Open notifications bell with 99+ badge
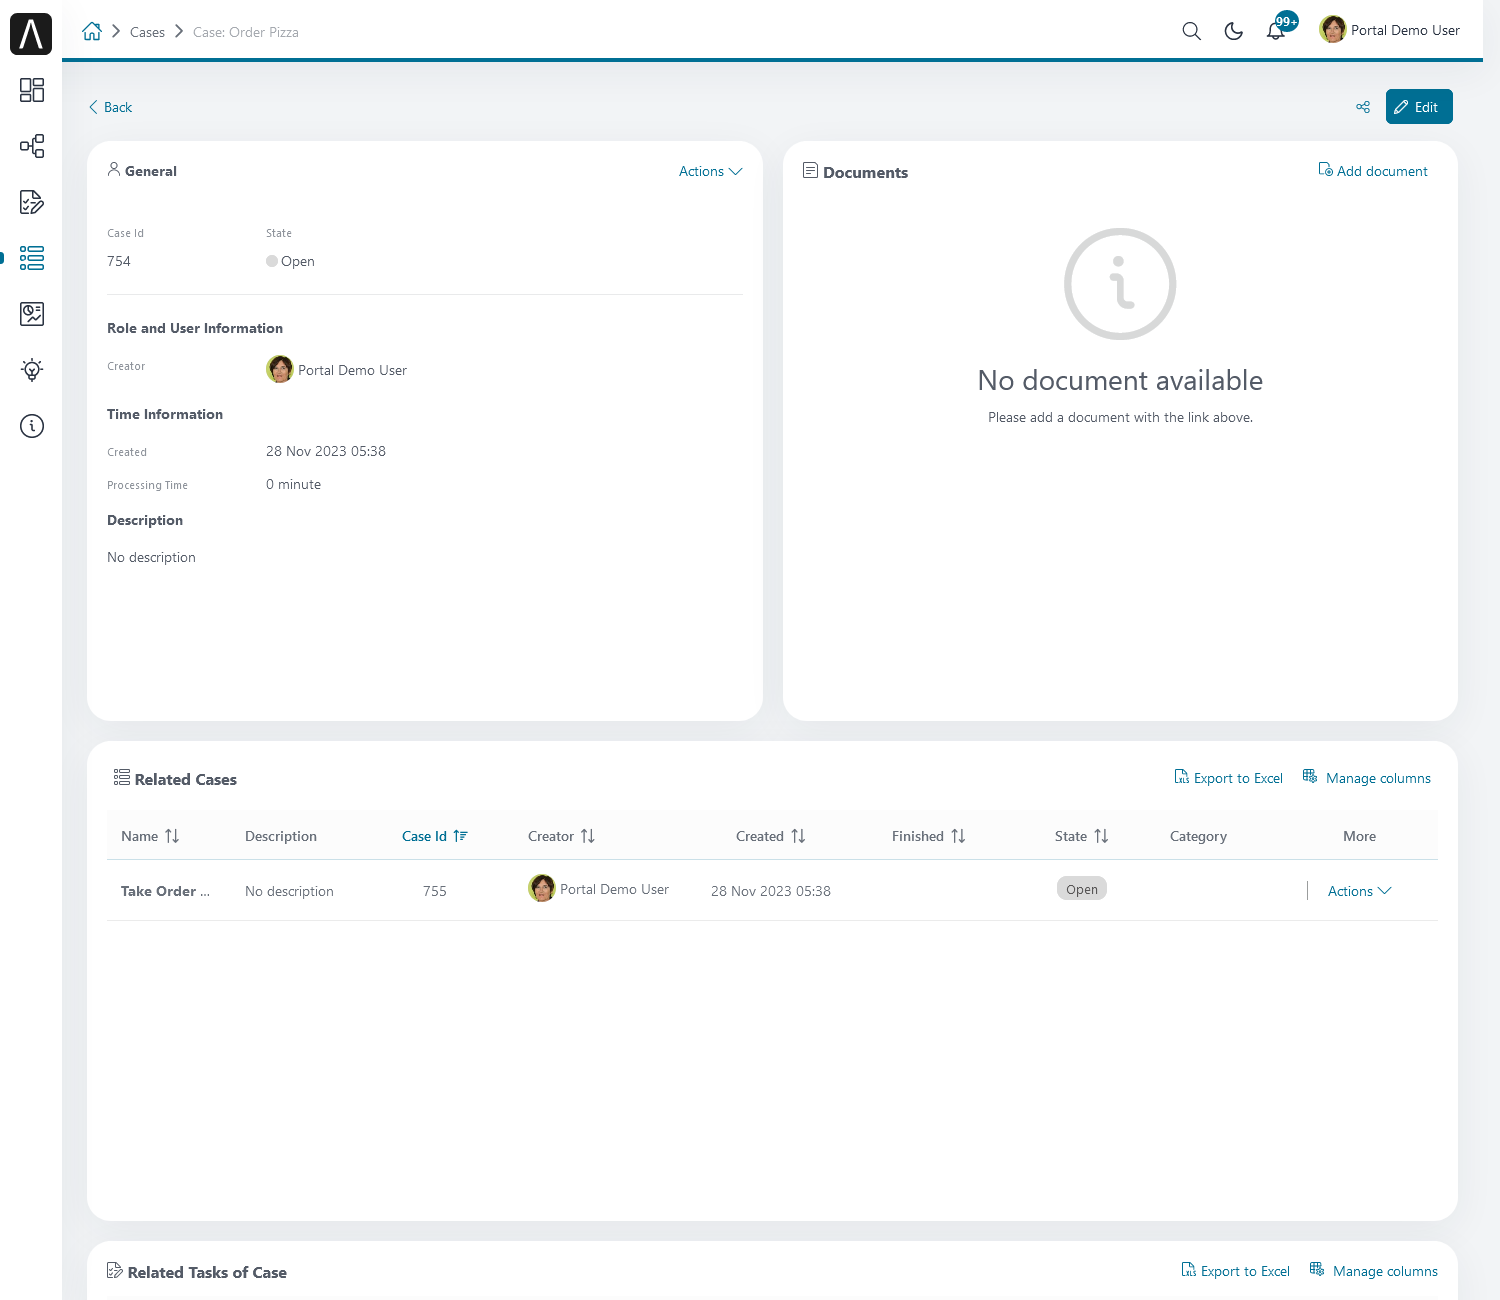Viewport: 1500px width, 1300px height. [x=1276, y=31]
